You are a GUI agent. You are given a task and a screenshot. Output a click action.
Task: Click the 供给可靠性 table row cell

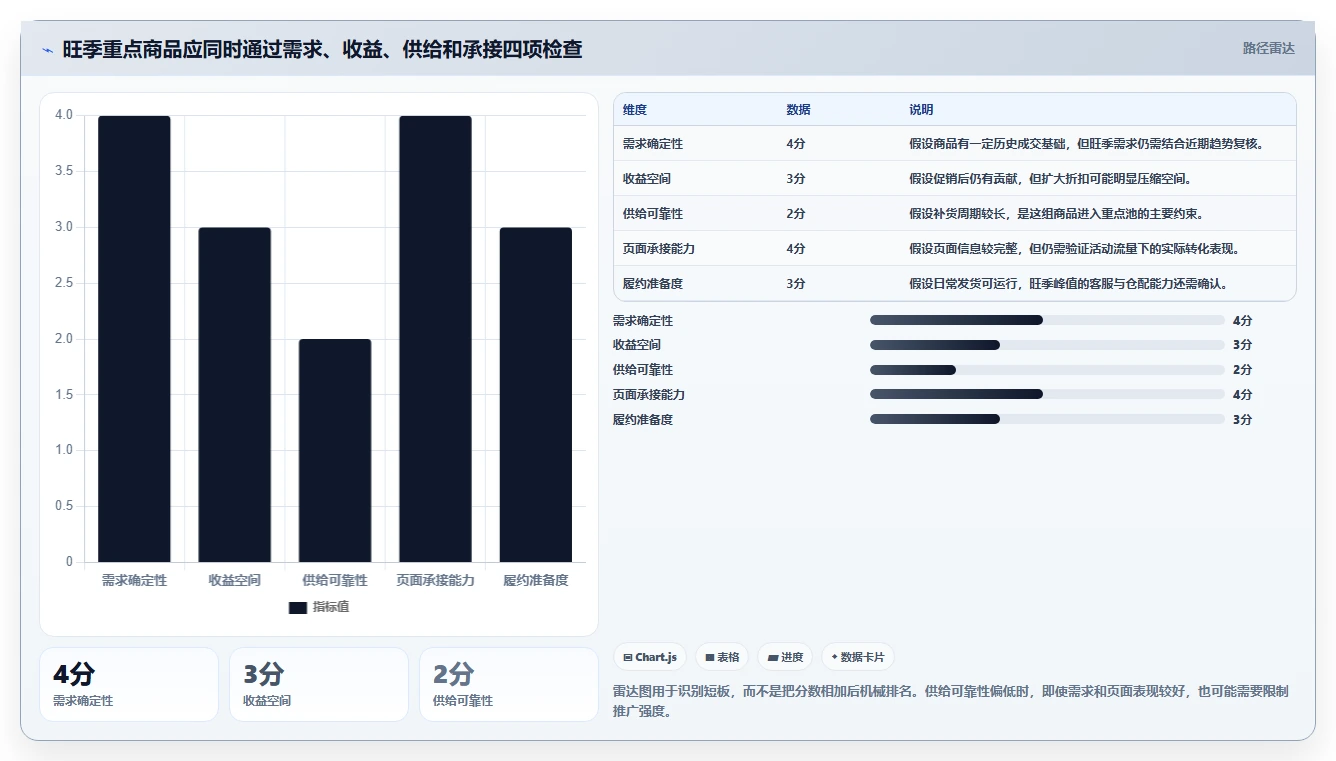pyautogui.click(x=653, y=214)
